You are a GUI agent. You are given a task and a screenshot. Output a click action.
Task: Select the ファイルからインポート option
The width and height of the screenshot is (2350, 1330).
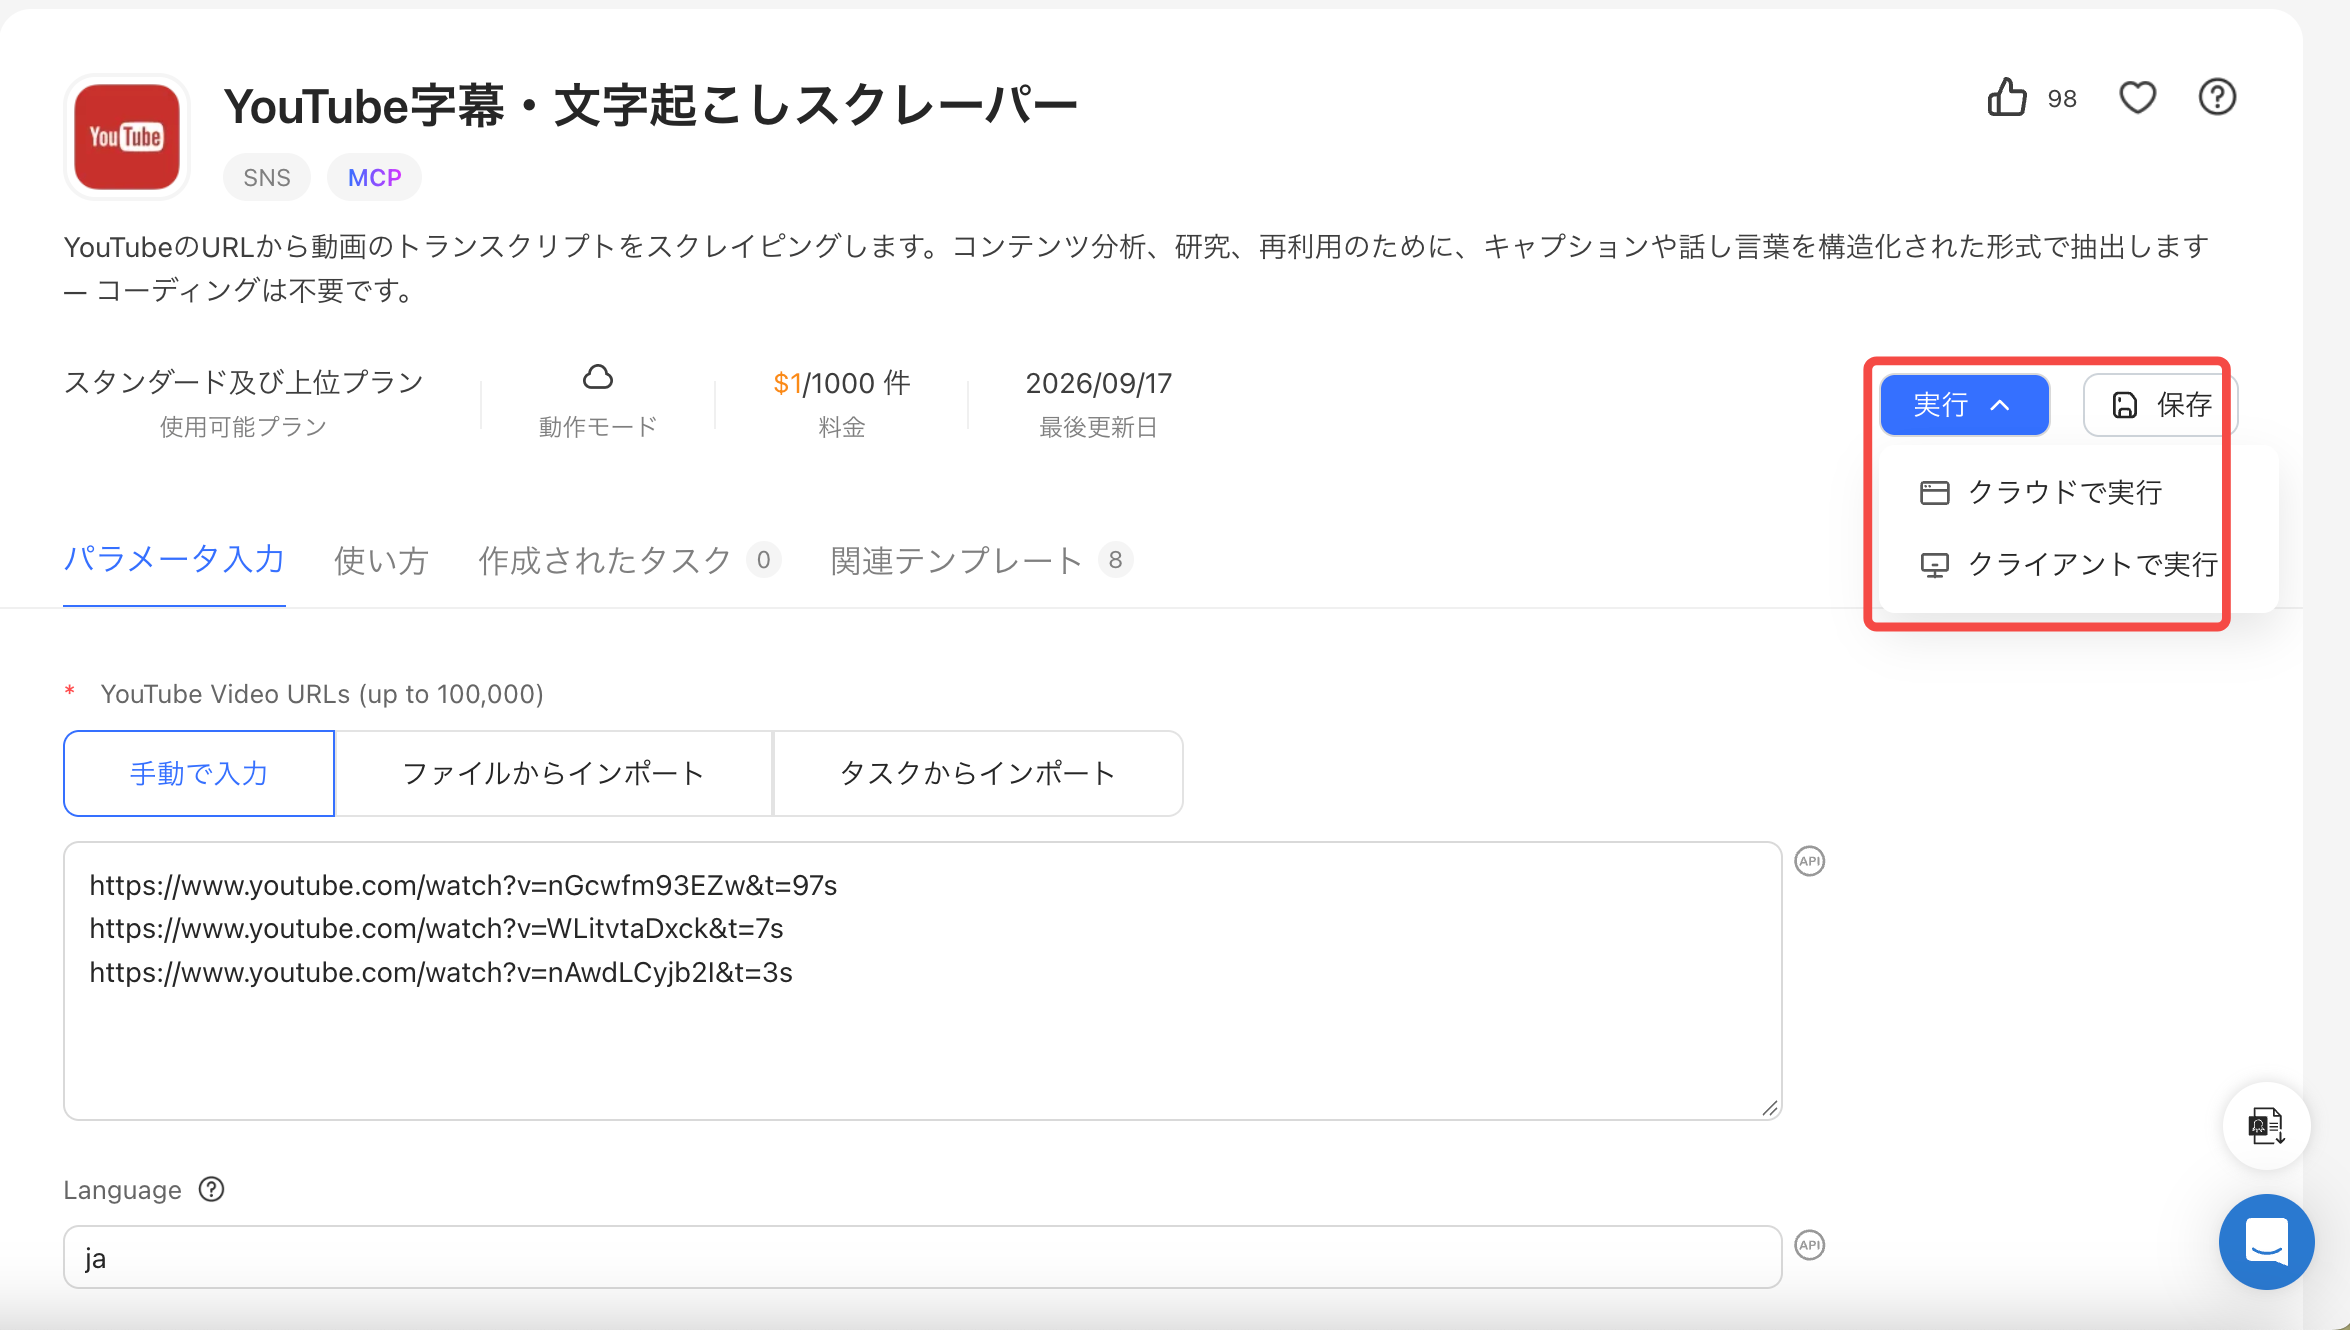pos(553,773)
